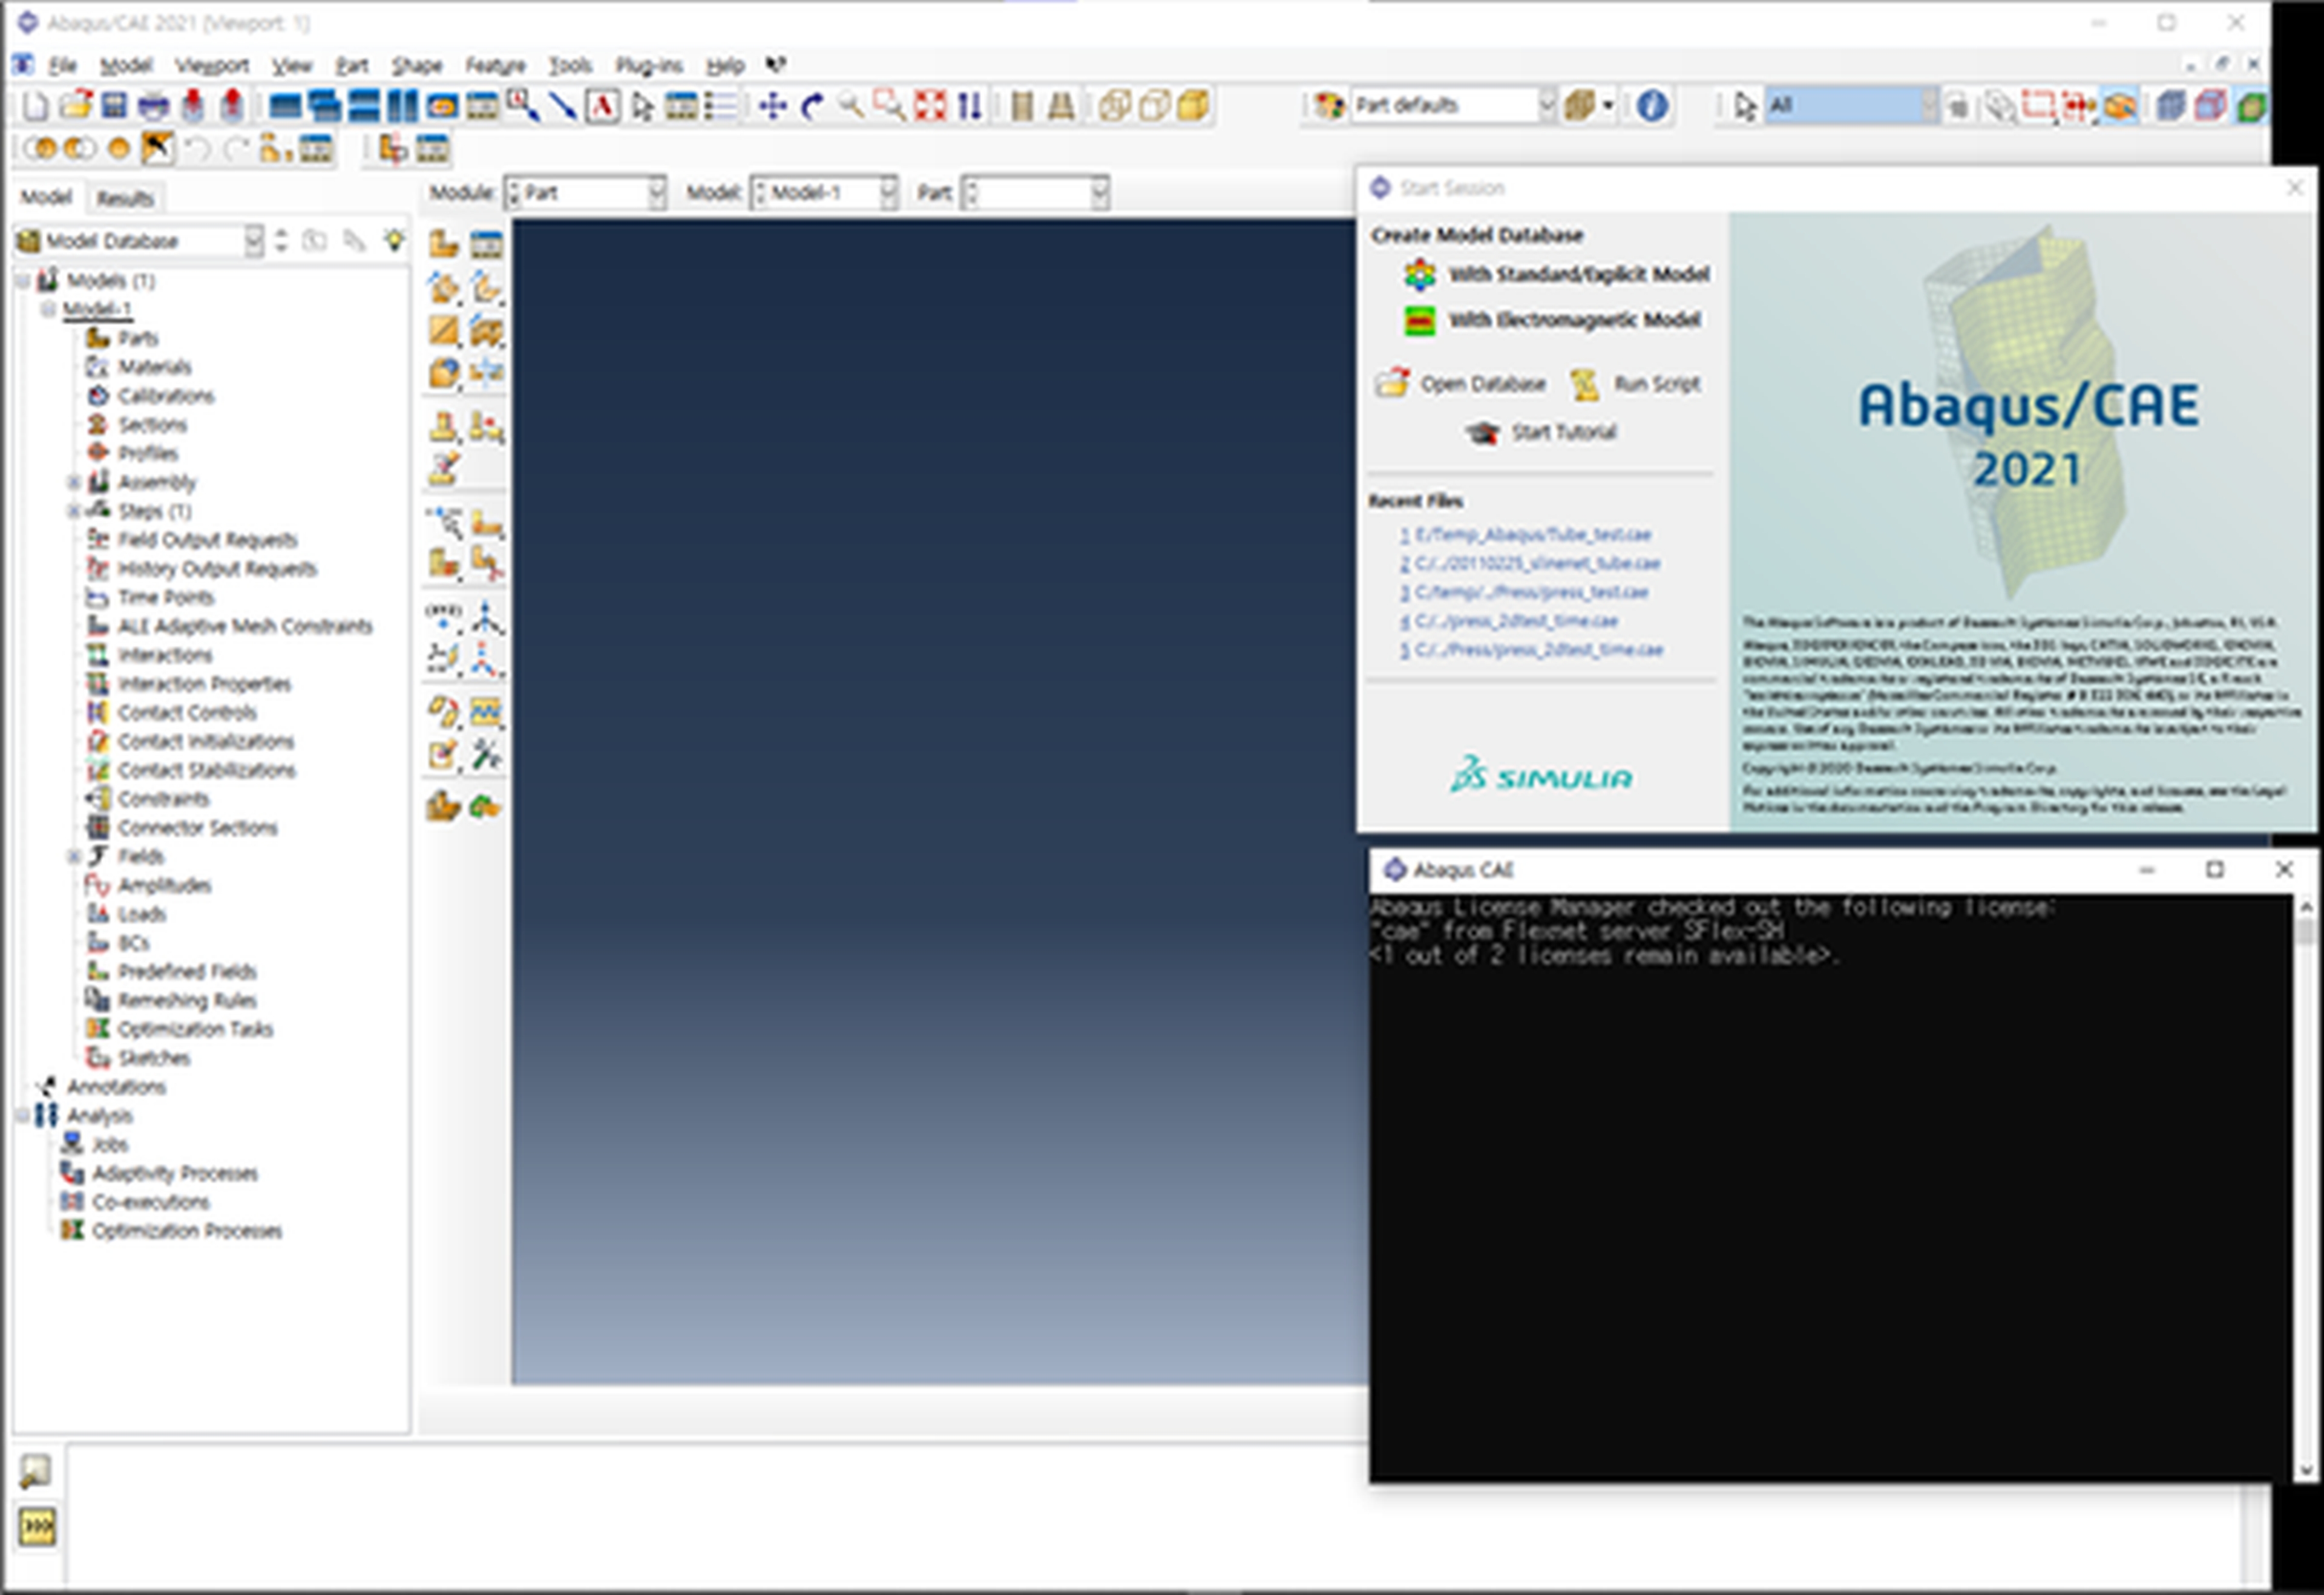Click the text annotation 'A' icon
The width and height of the screenshot is (2324, 1595).
[602, 105]
